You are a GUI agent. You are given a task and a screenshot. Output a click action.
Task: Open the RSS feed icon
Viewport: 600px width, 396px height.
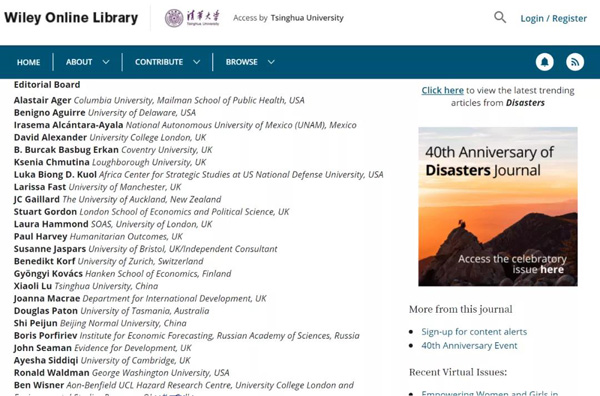tap(575, 62)
